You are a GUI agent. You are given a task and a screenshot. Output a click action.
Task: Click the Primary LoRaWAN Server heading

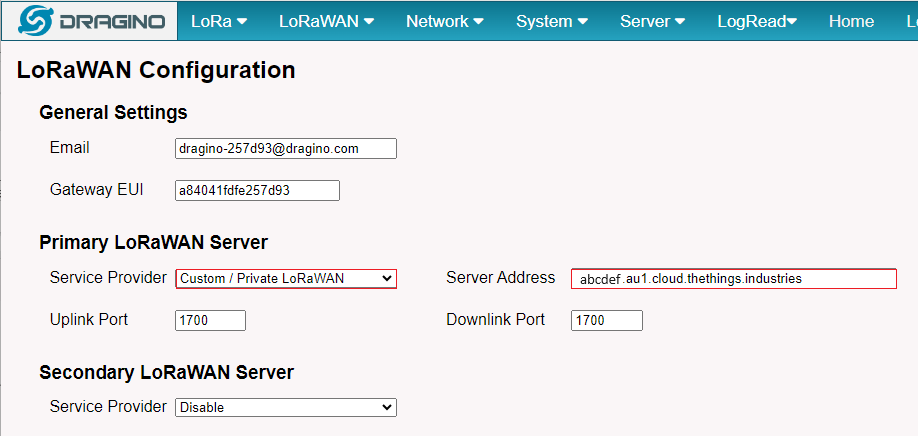tap(153, 242)
